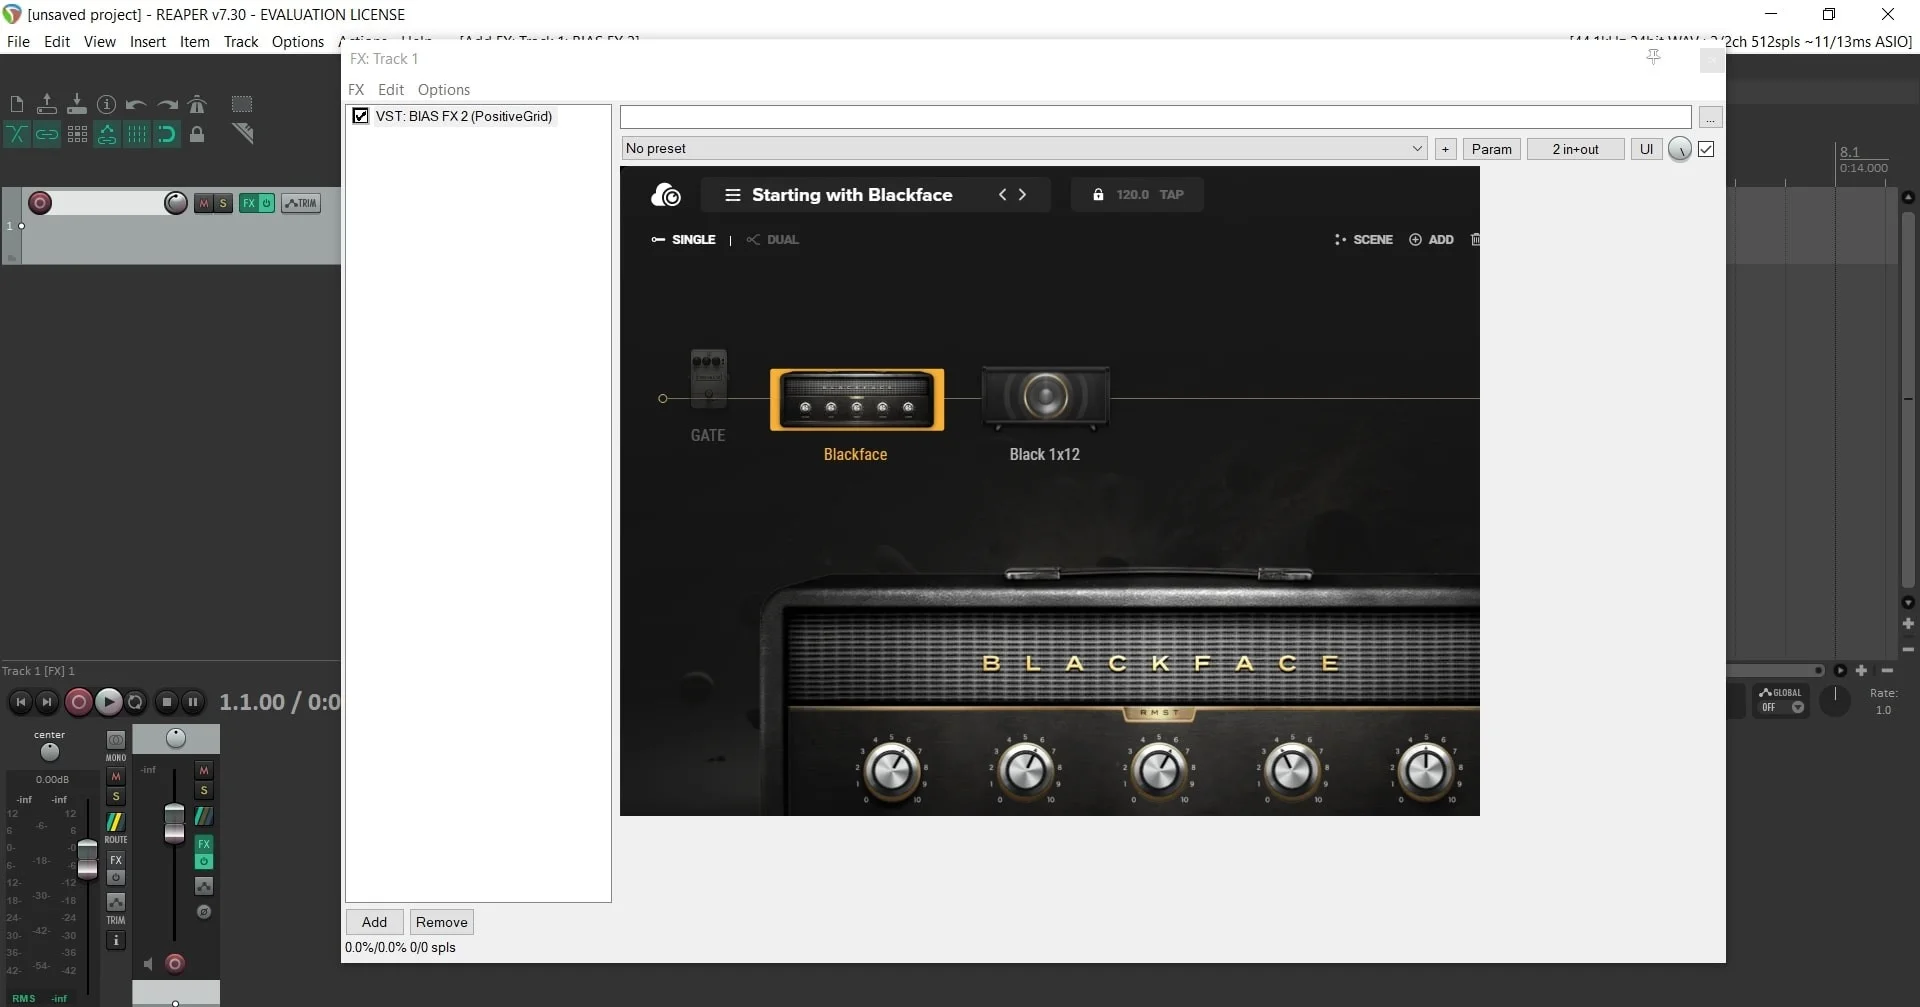Click the ToneCloud icon in BIAS FX

(x=666, y=195)
